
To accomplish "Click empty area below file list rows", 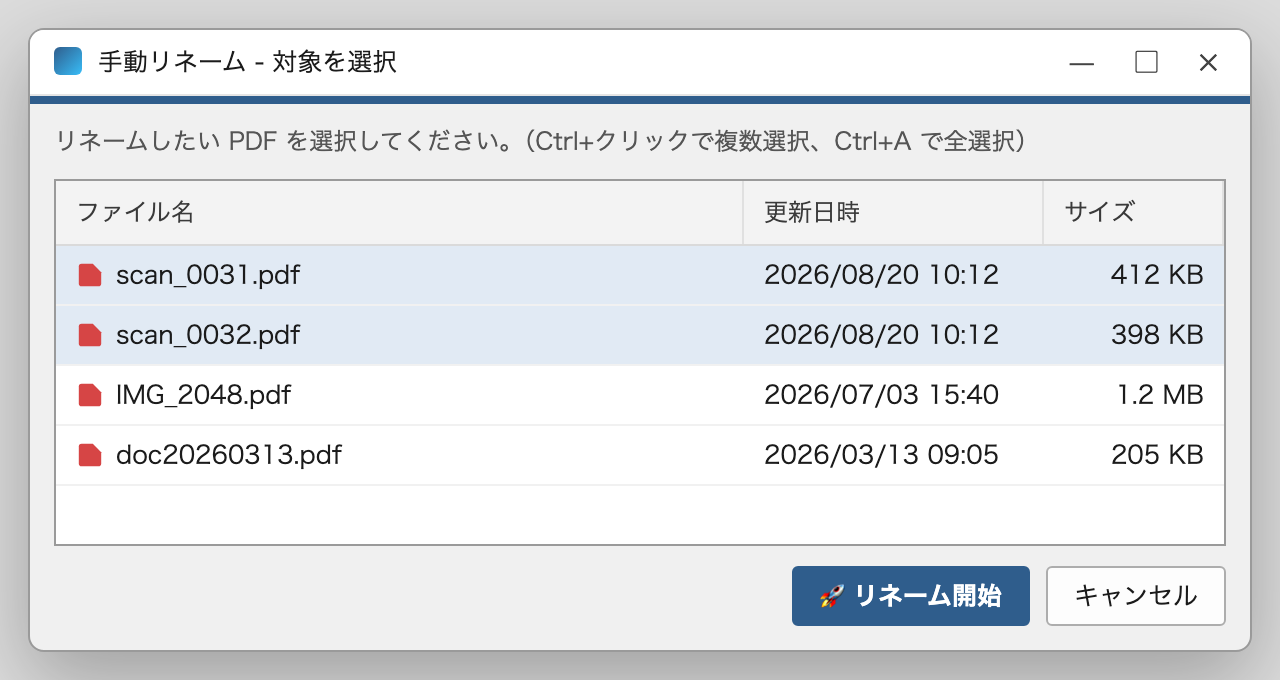I will coord(640,515).
